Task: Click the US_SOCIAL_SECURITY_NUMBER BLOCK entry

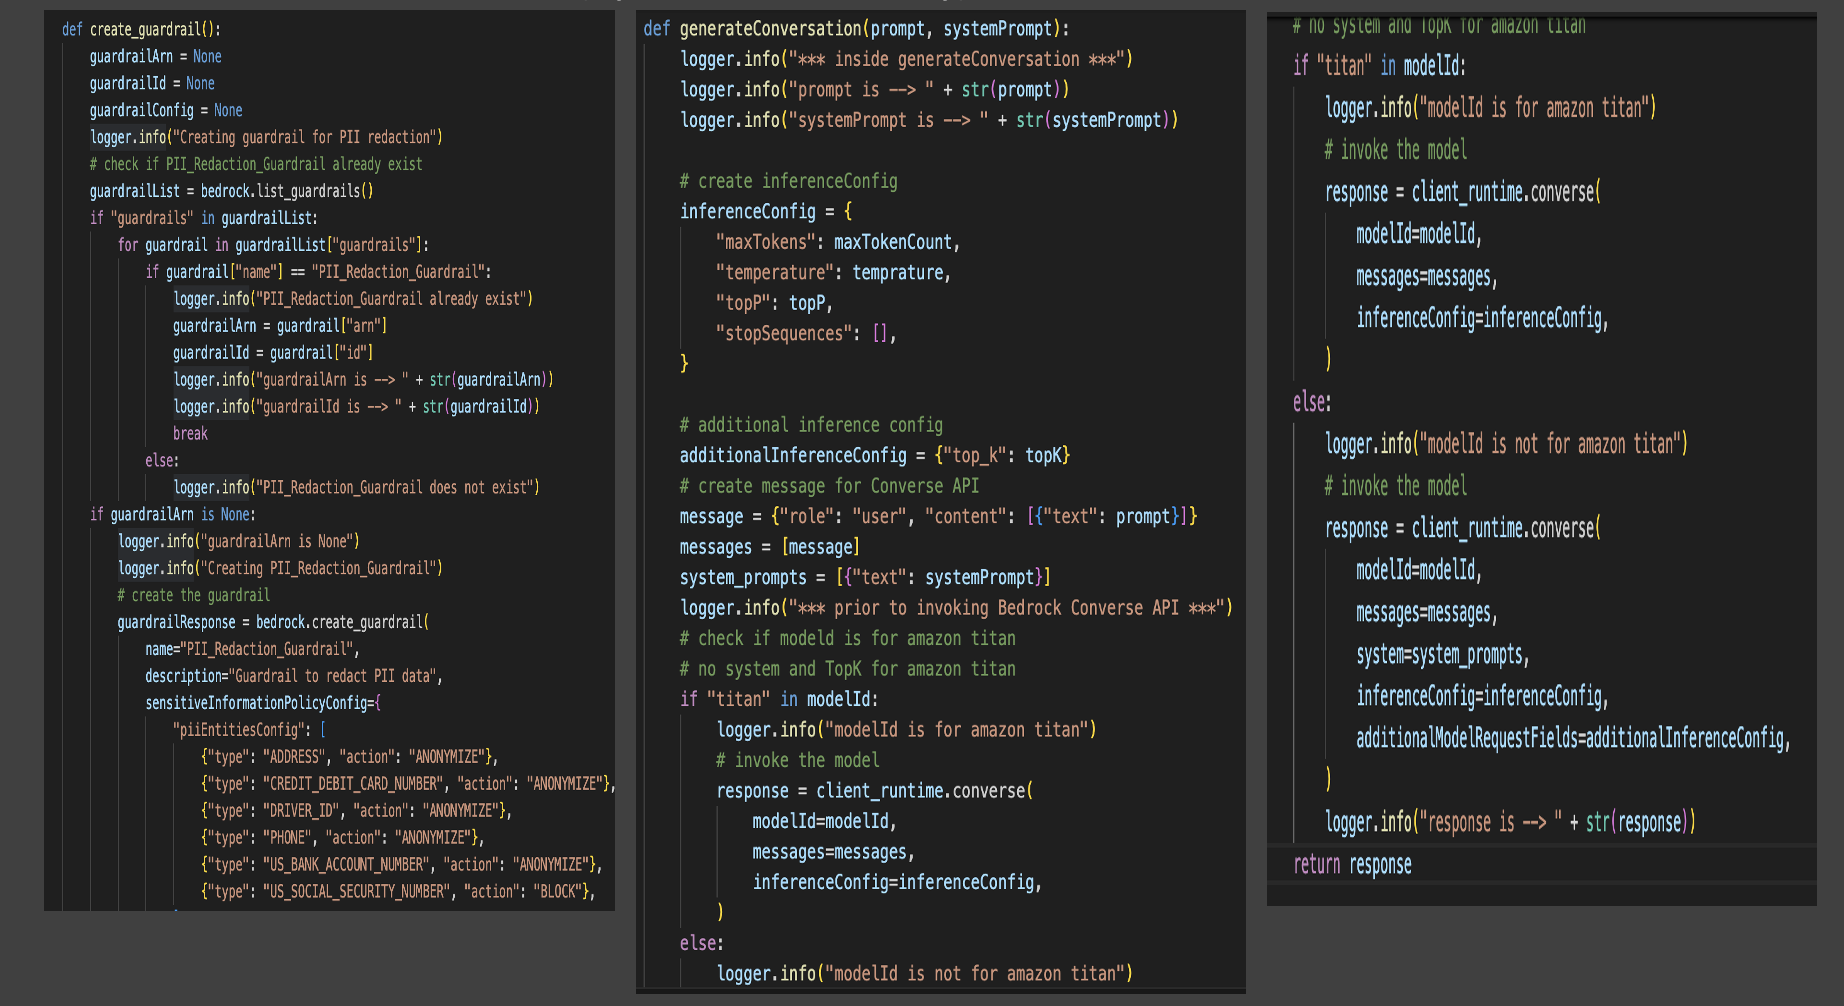Action: [397, 891]
